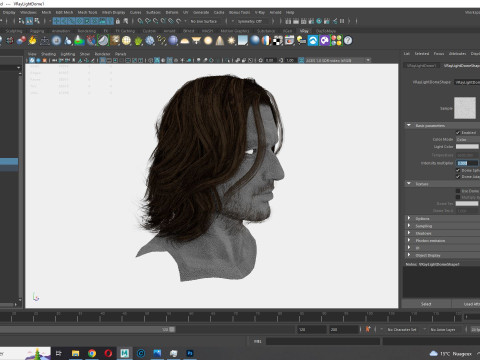Click the render frame window shelf icon

click(289, 41)
